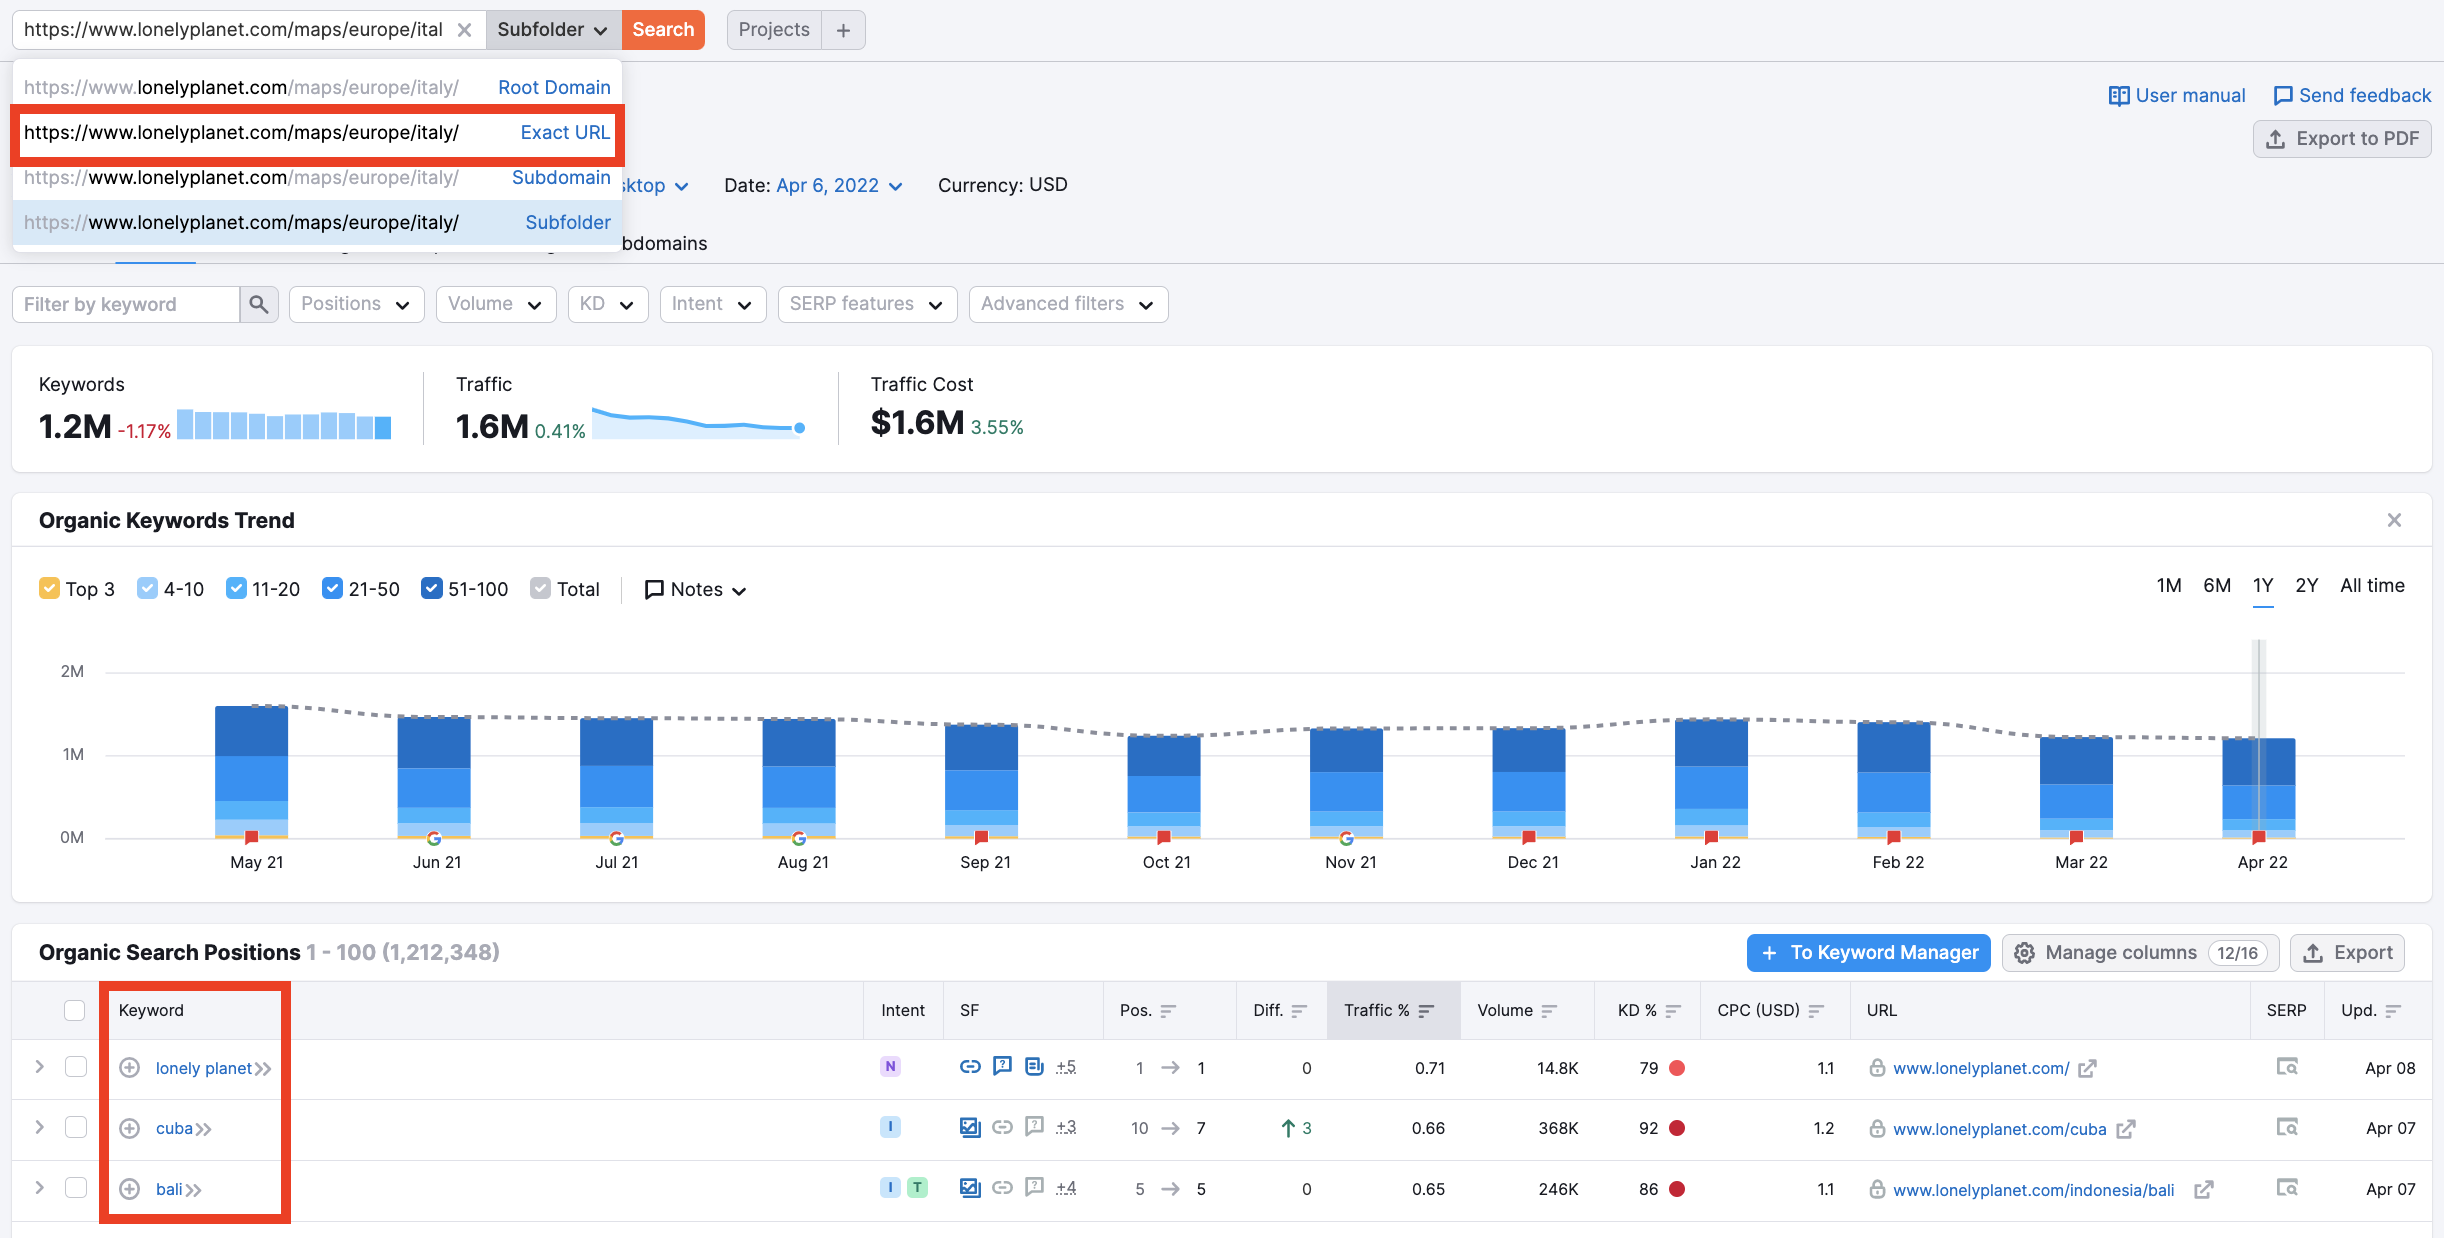Check the cuba row checkbox
This screenshot has height=1238, width=2444.
[76, 1127]
